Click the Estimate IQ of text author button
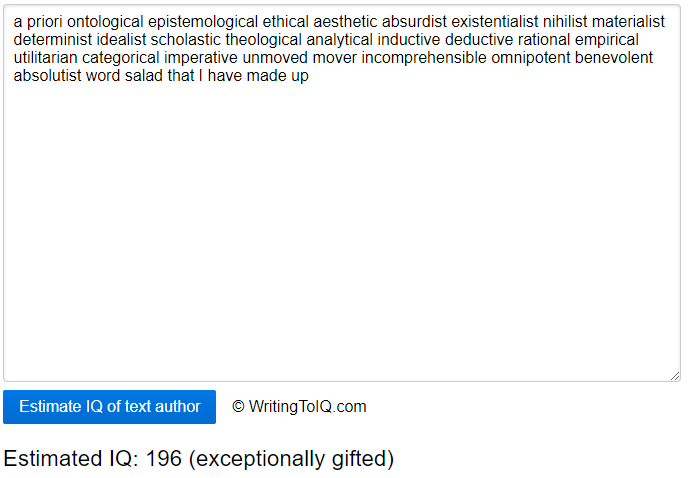The width and height of the screenshot is (690, 478). click(109, 407)
